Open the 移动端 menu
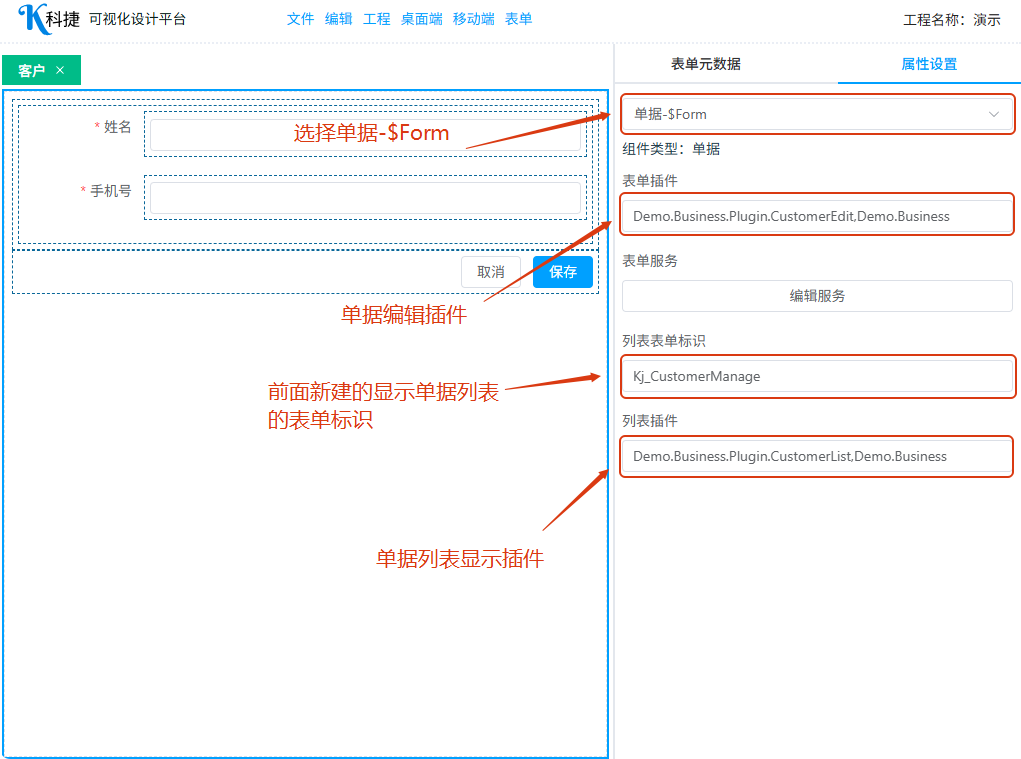 [x=473, y=19]
